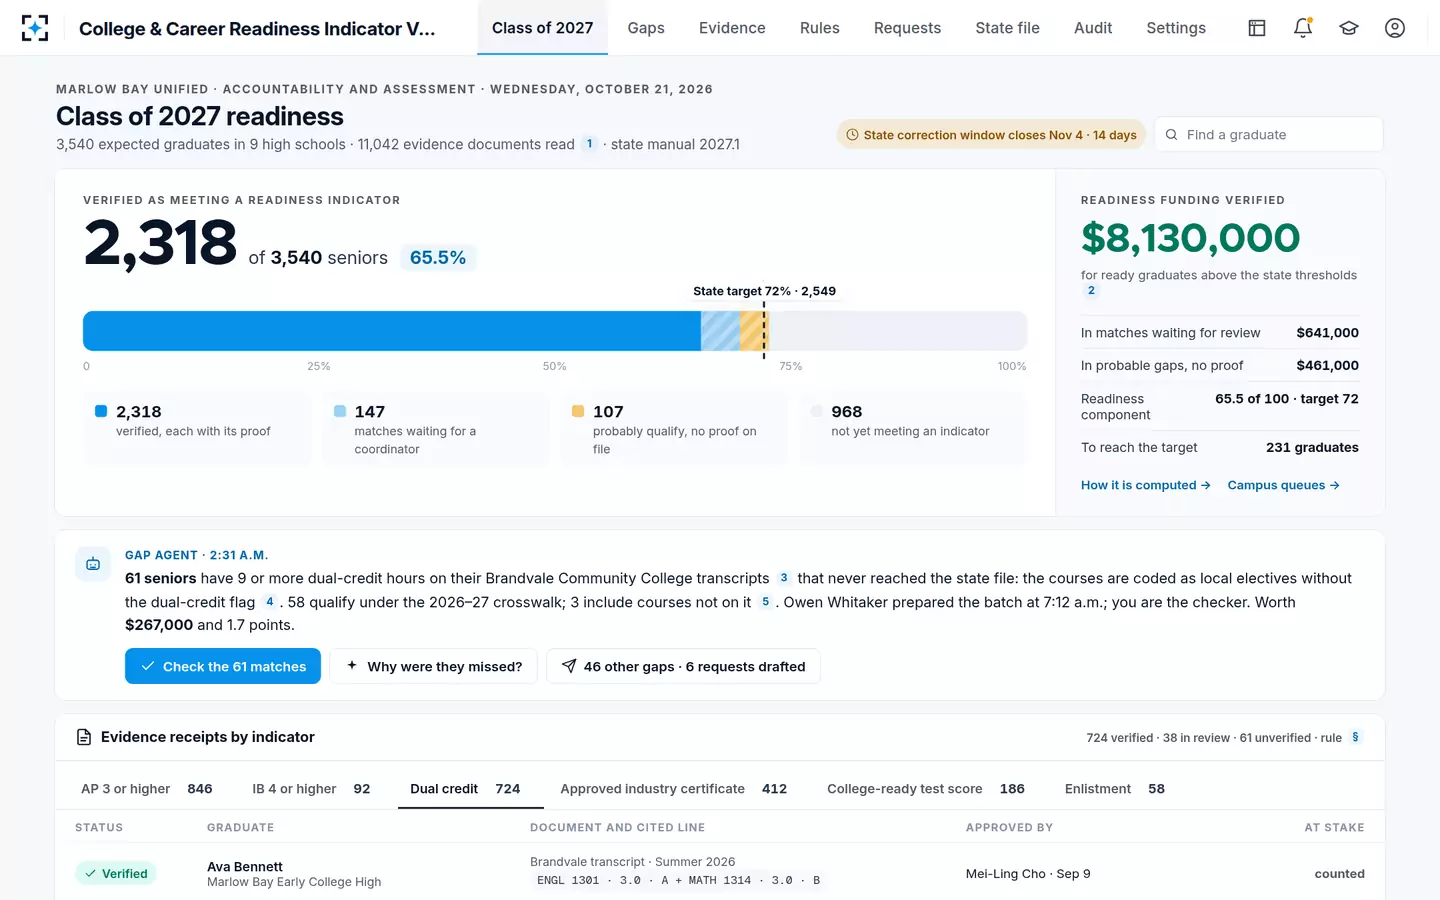Select the IB 4 or higher indicator tab
Image resolution: width=1440 pixels, height=900 pixels.
[x=311, y=789]
